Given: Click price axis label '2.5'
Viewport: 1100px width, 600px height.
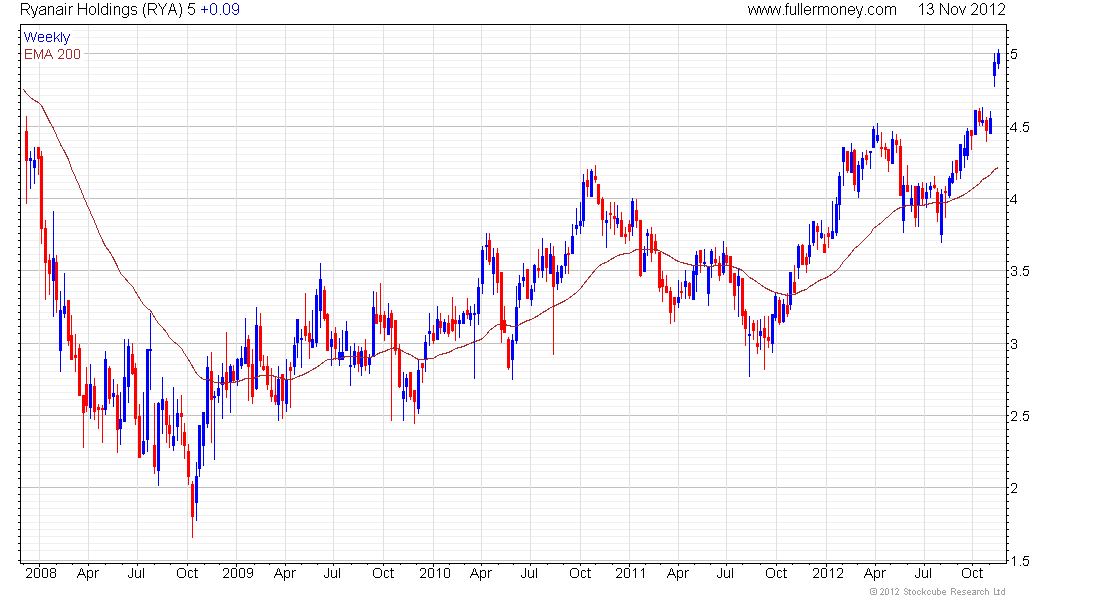Looking at the screenshot, I should (1020, 416).
